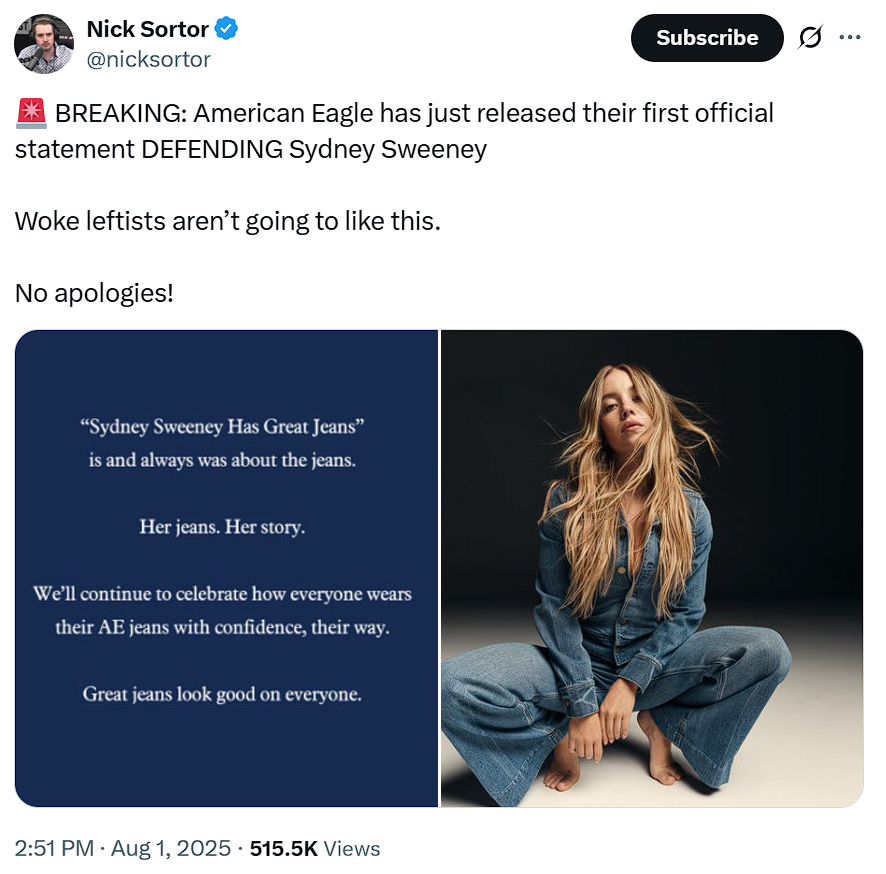This screenshot has width=886, height=874.
Task: Visit the @nicksortor handle link
Action: click(149, 59)
